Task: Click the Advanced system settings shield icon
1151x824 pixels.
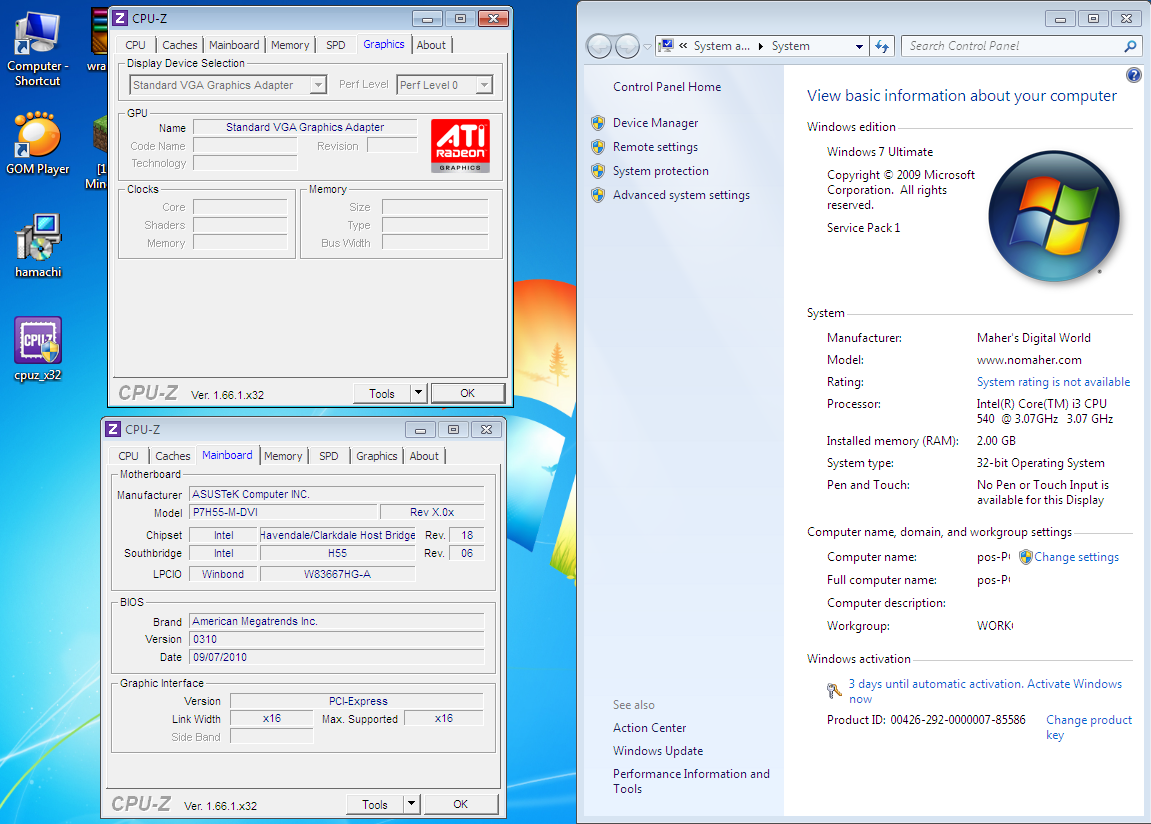Action: (x=598, y=195)
